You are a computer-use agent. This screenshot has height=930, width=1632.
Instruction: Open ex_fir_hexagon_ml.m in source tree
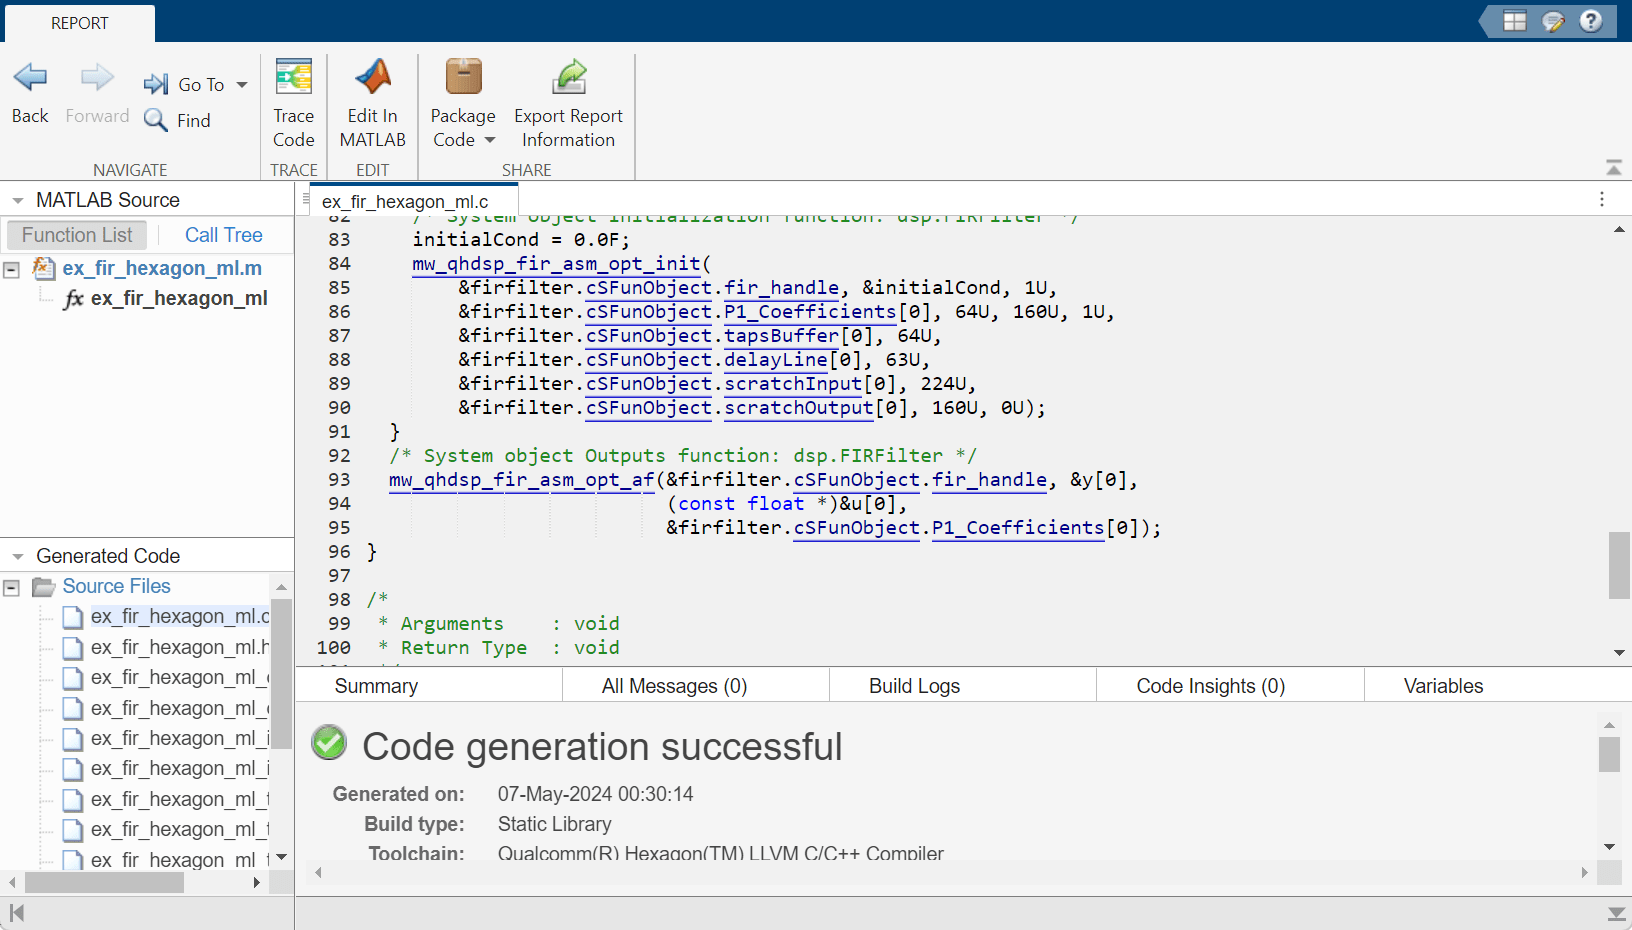(162, 268)
